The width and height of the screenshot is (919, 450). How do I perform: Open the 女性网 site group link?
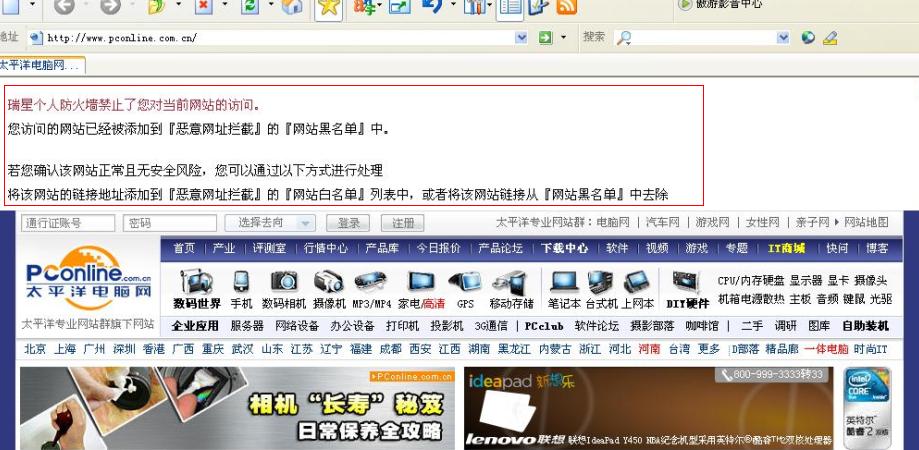point(763,223)
